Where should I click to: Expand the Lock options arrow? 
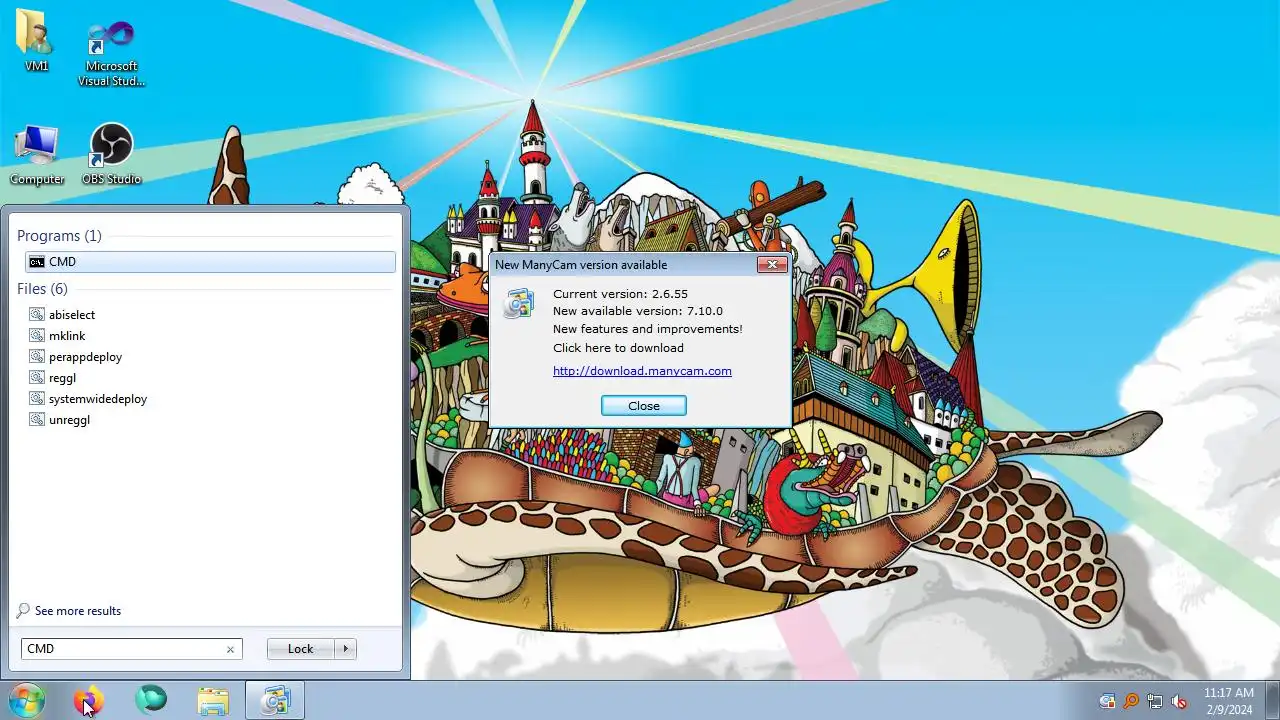[x=346, y=649]
